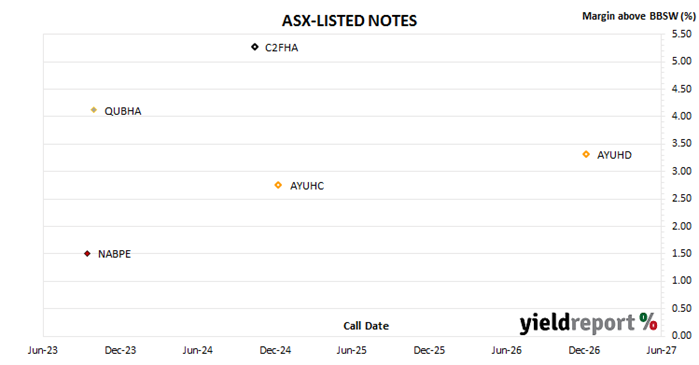Viewport: 699px width, 365px height.
Task: Click the 0.00 y-axis value label
Action: (682, 335)
